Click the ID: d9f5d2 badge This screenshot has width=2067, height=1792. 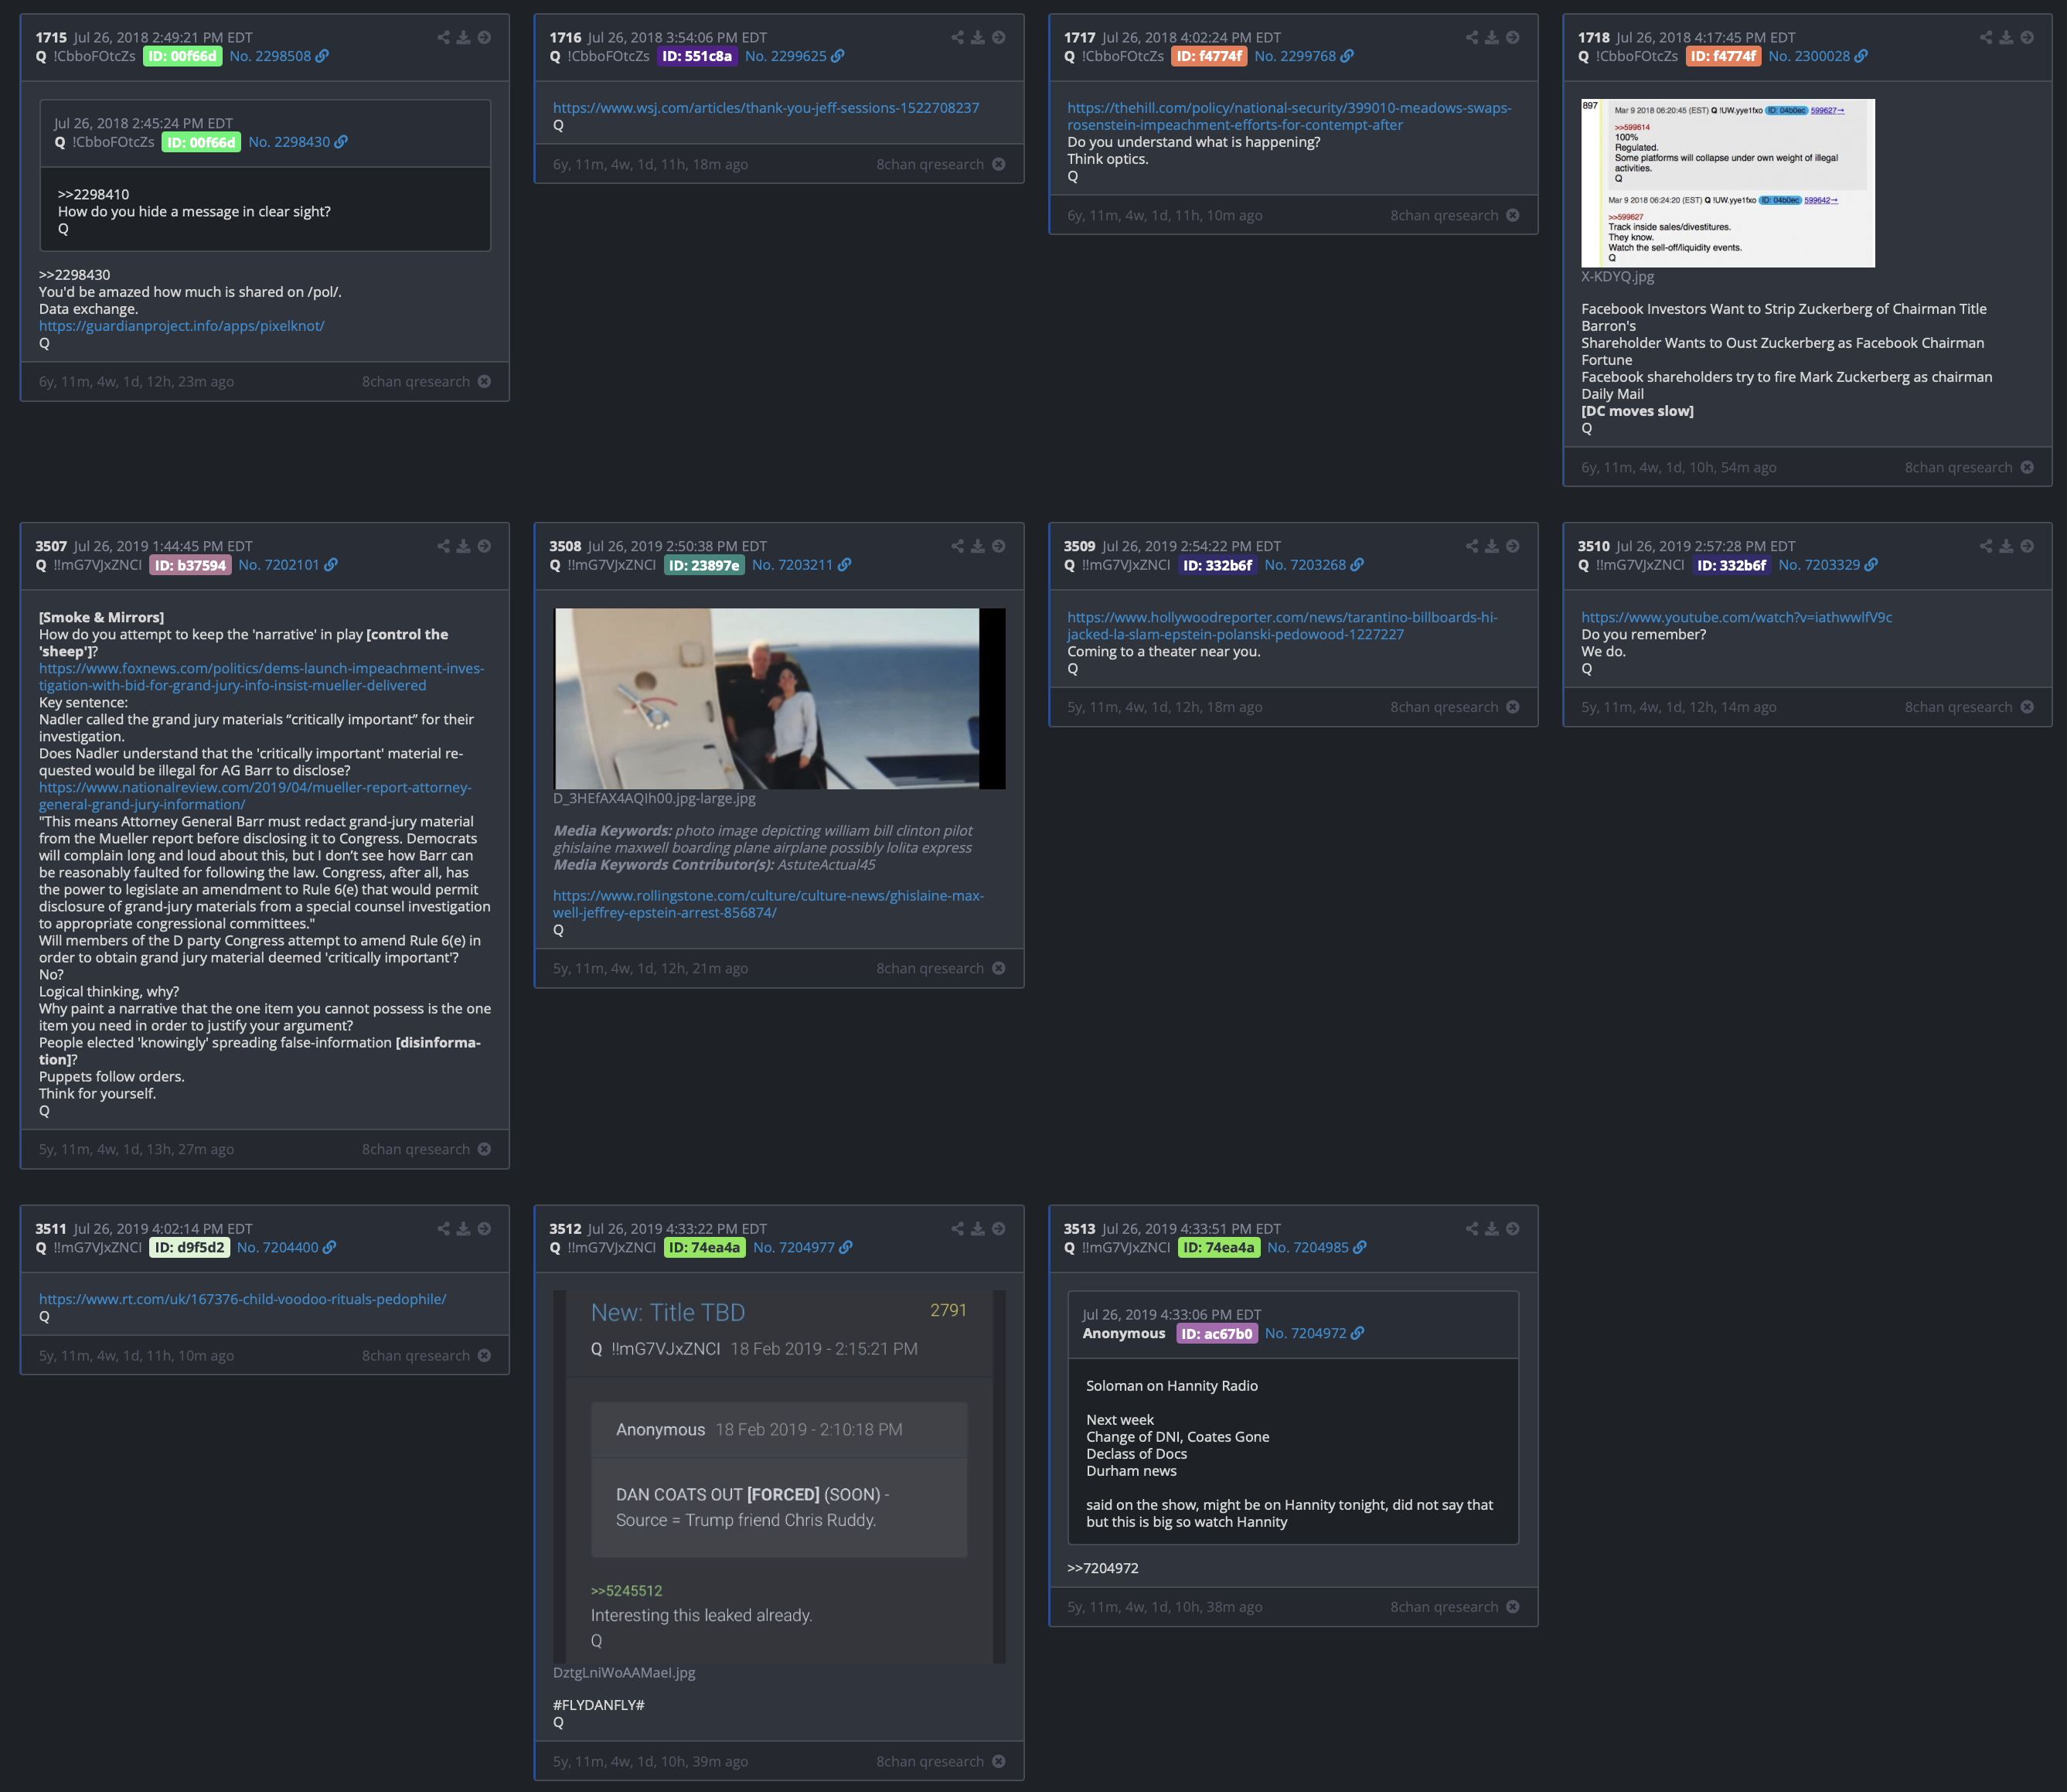[189, 1248]
